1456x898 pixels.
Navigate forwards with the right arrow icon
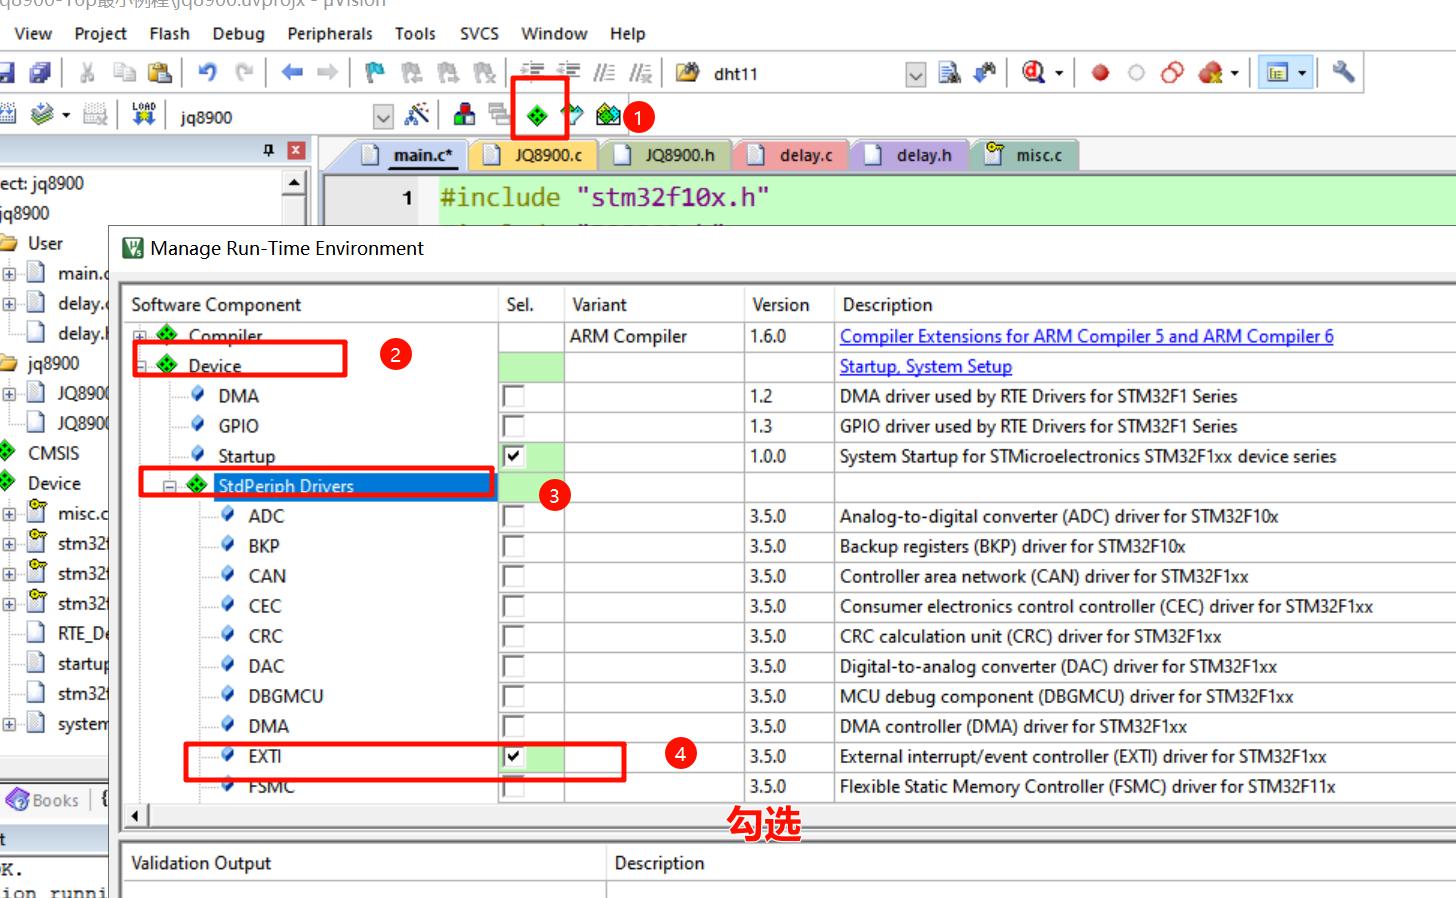tap(327, 72)
